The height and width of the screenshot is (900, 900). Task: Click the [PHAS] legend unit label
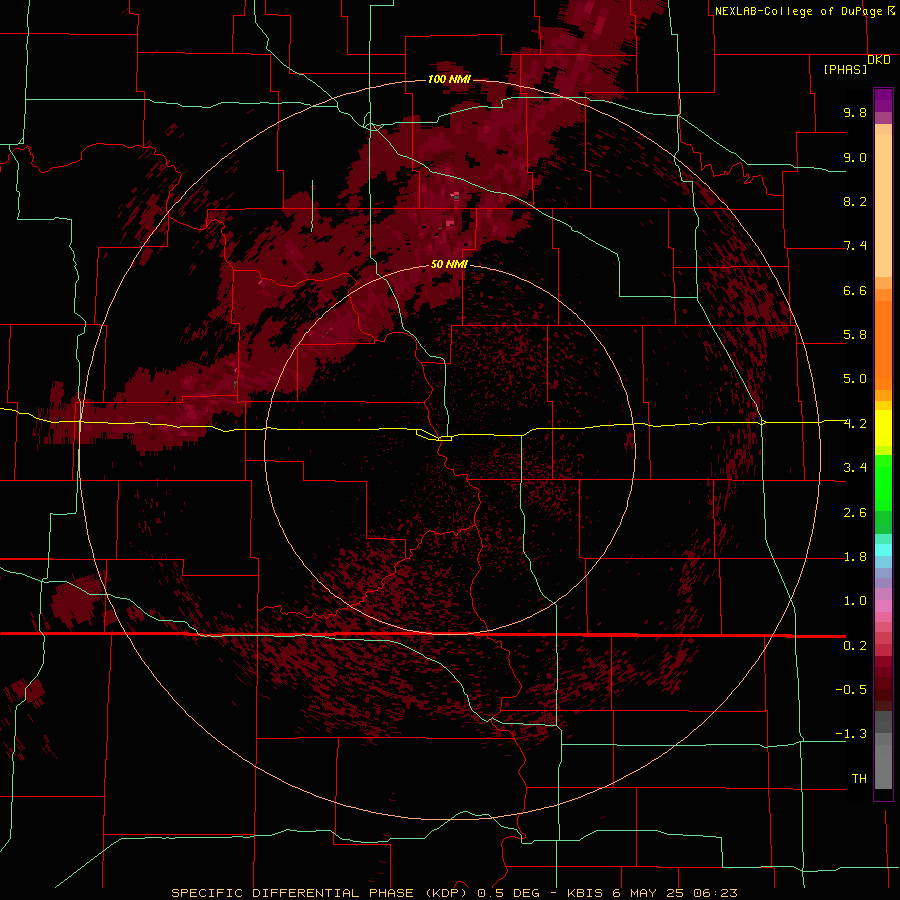click(845, 69)
